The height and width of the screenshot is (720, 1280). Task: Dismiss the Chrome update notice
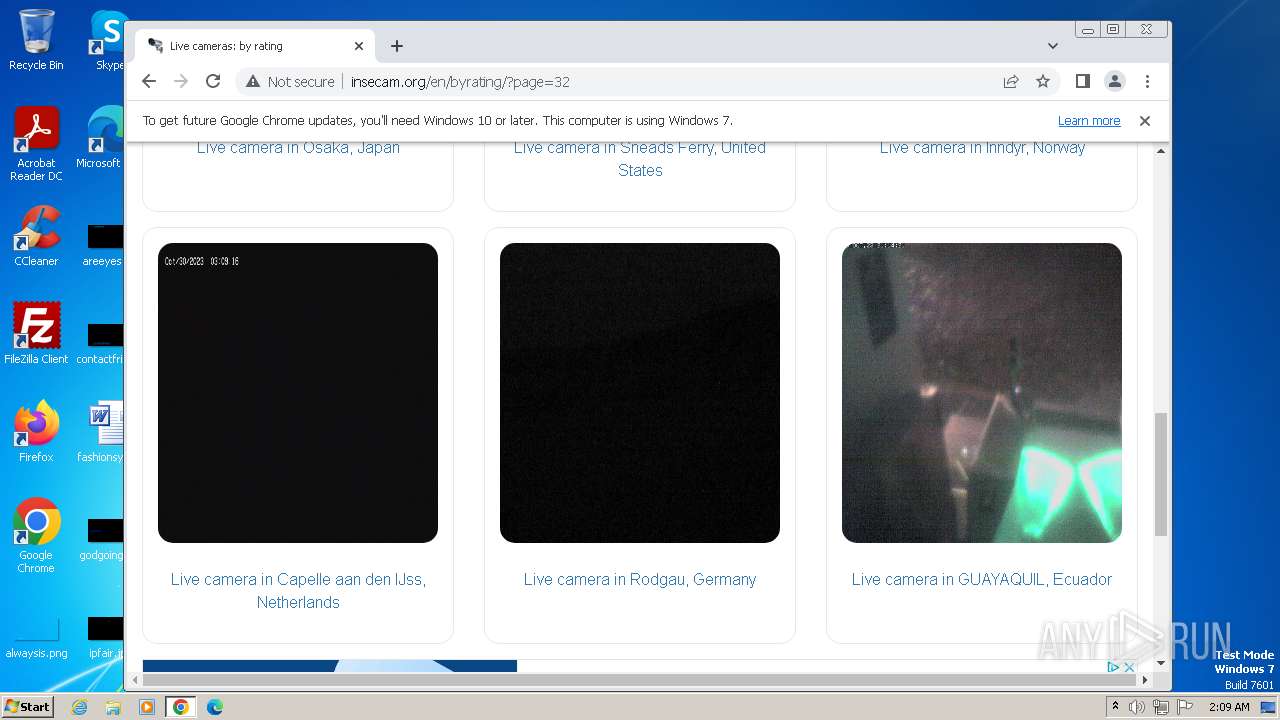pos(1145,121)
